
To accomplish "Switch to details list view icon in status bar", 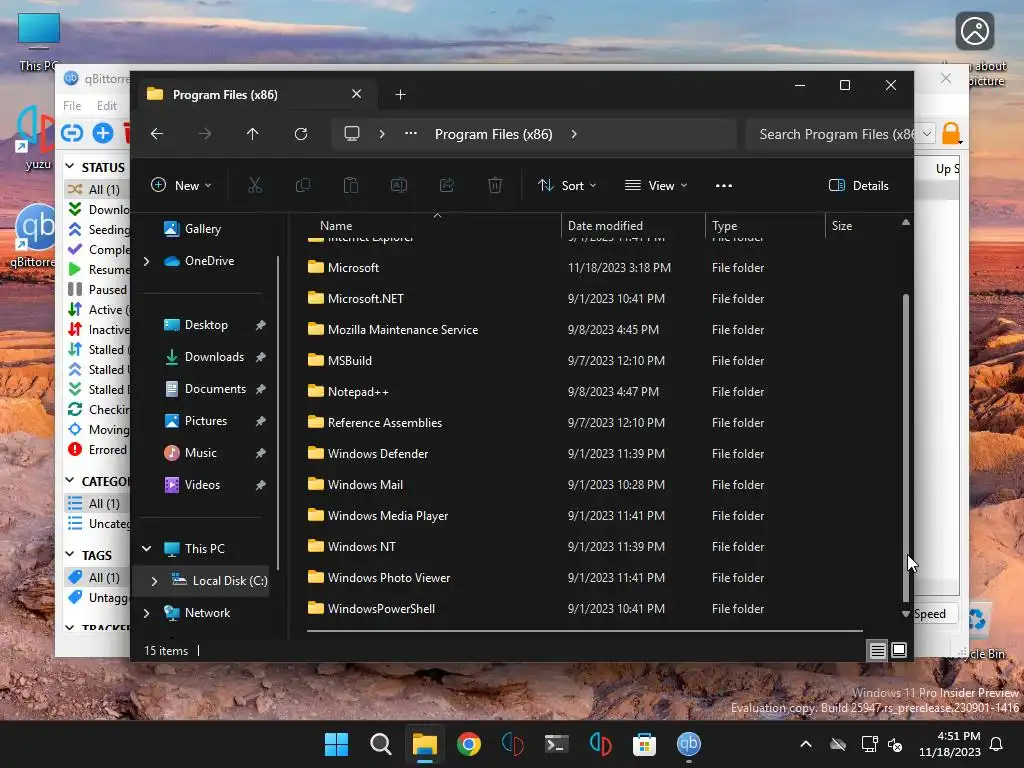I will pos(877,650).
